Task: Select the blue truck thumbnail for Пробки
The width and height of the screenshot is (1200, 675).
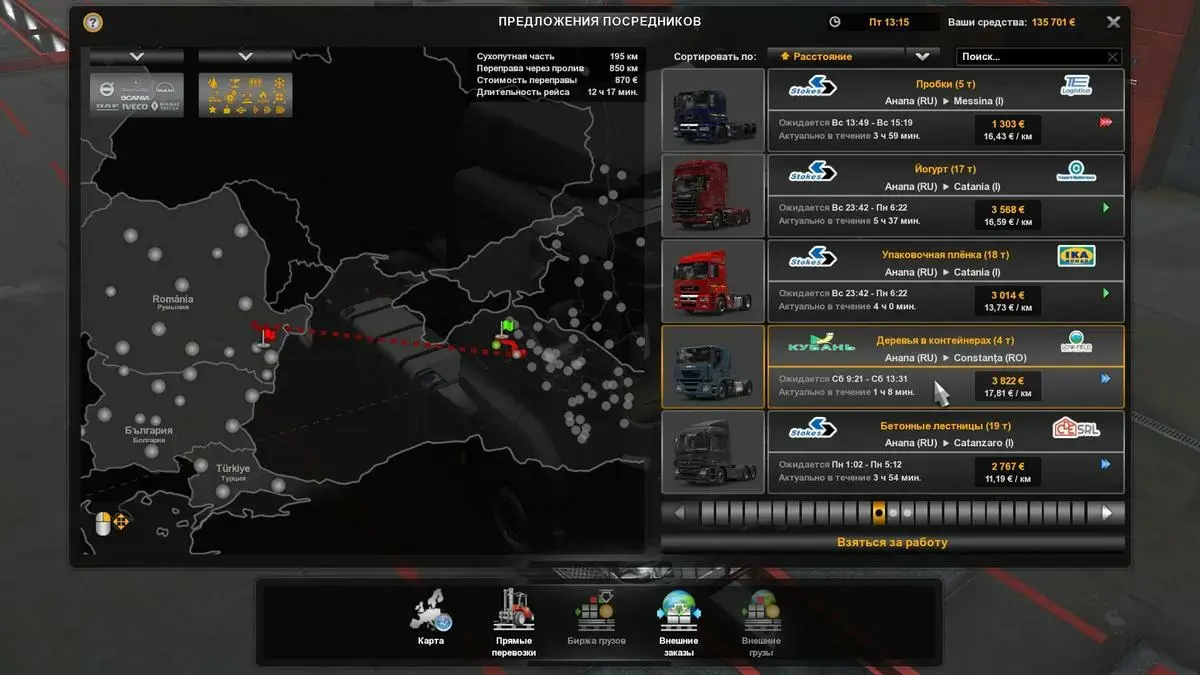Action: click(x=712, y=110)
